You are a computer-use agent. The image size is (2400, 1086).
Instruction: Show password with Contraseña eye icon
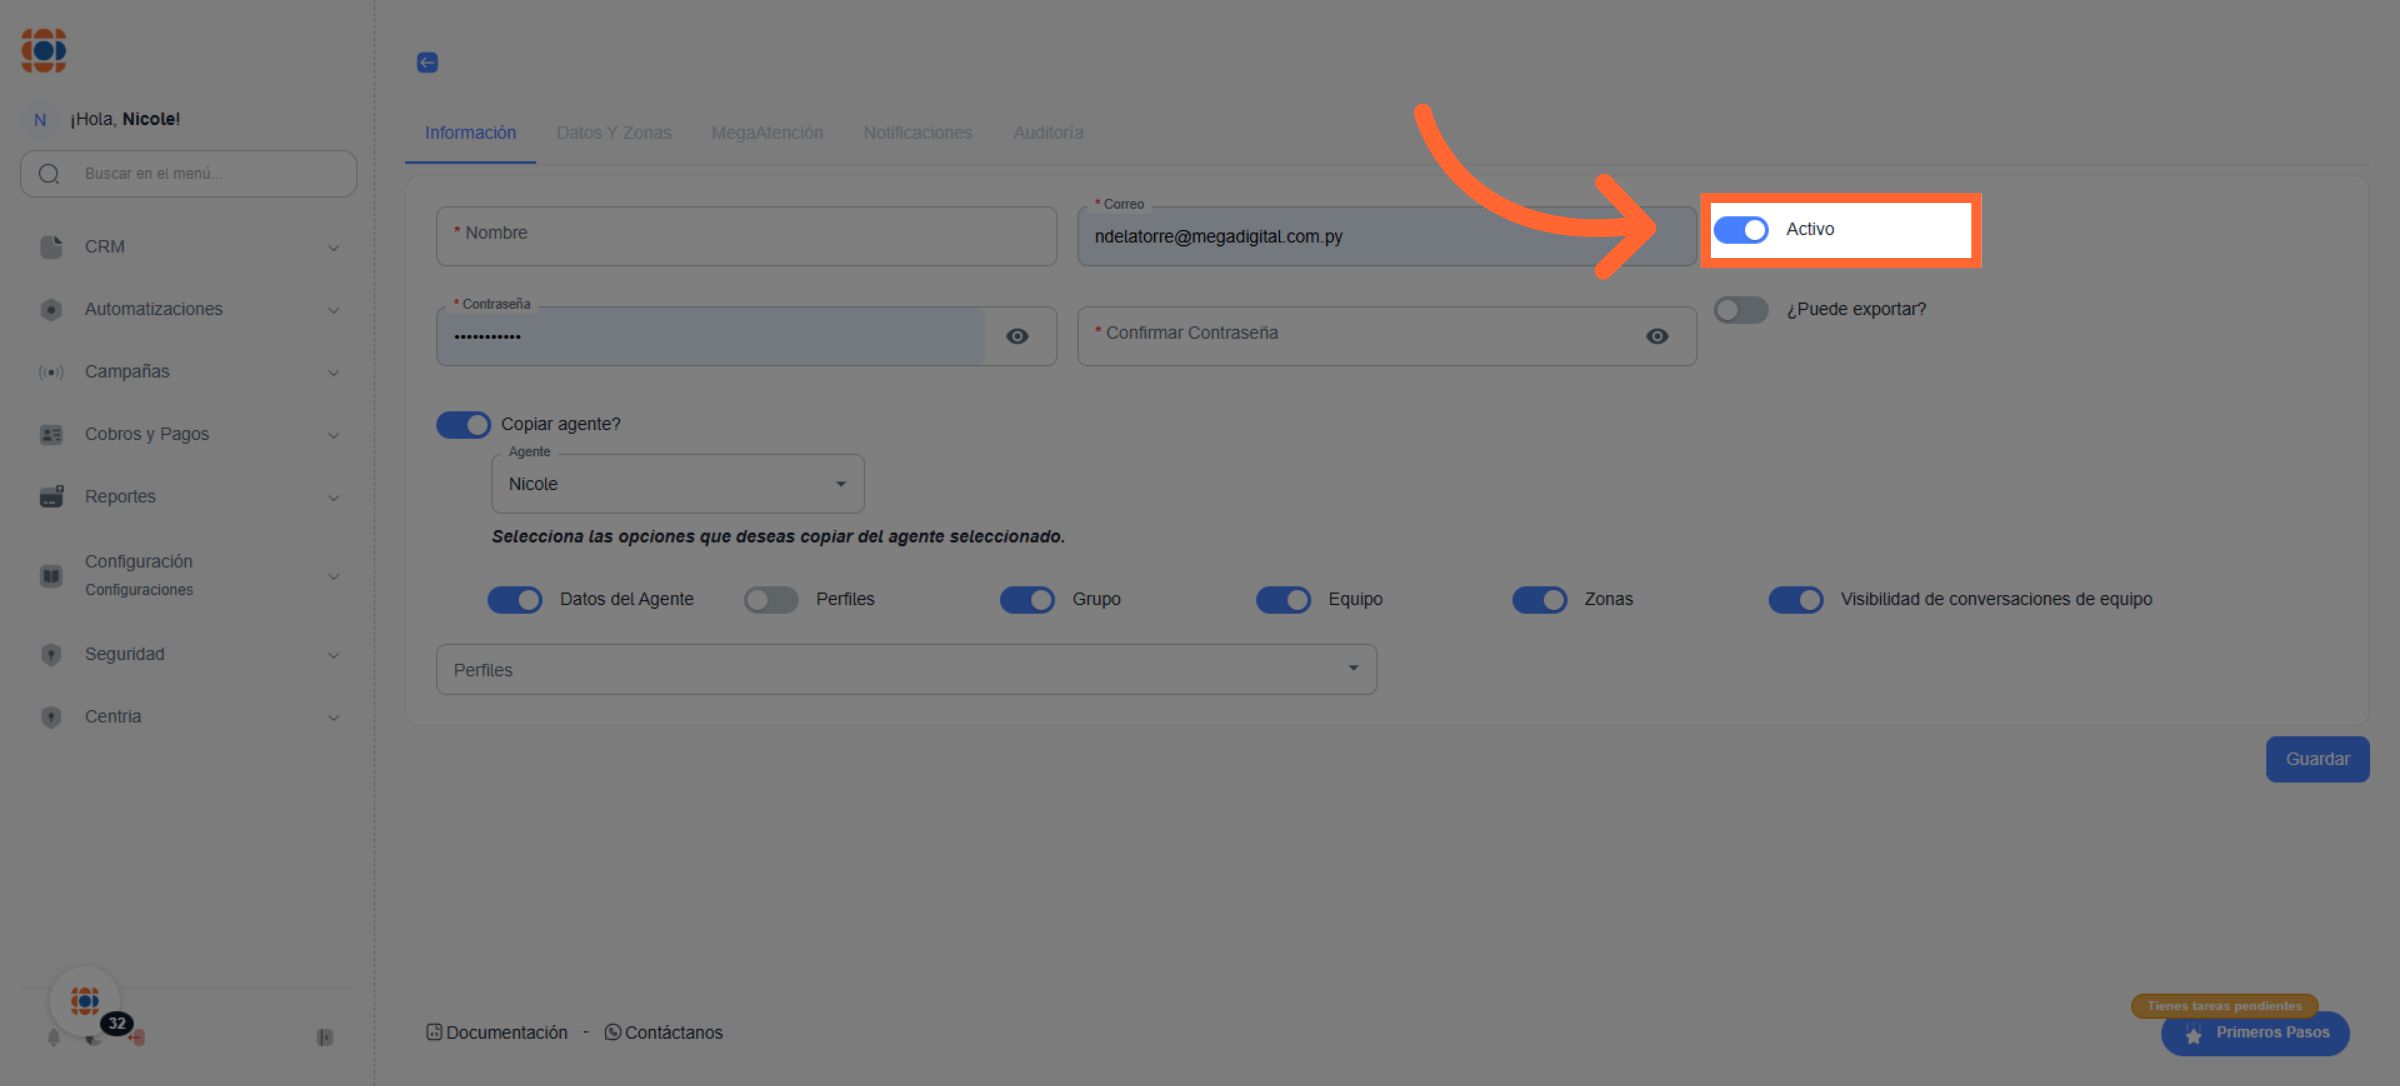[x=1017, y=336]
